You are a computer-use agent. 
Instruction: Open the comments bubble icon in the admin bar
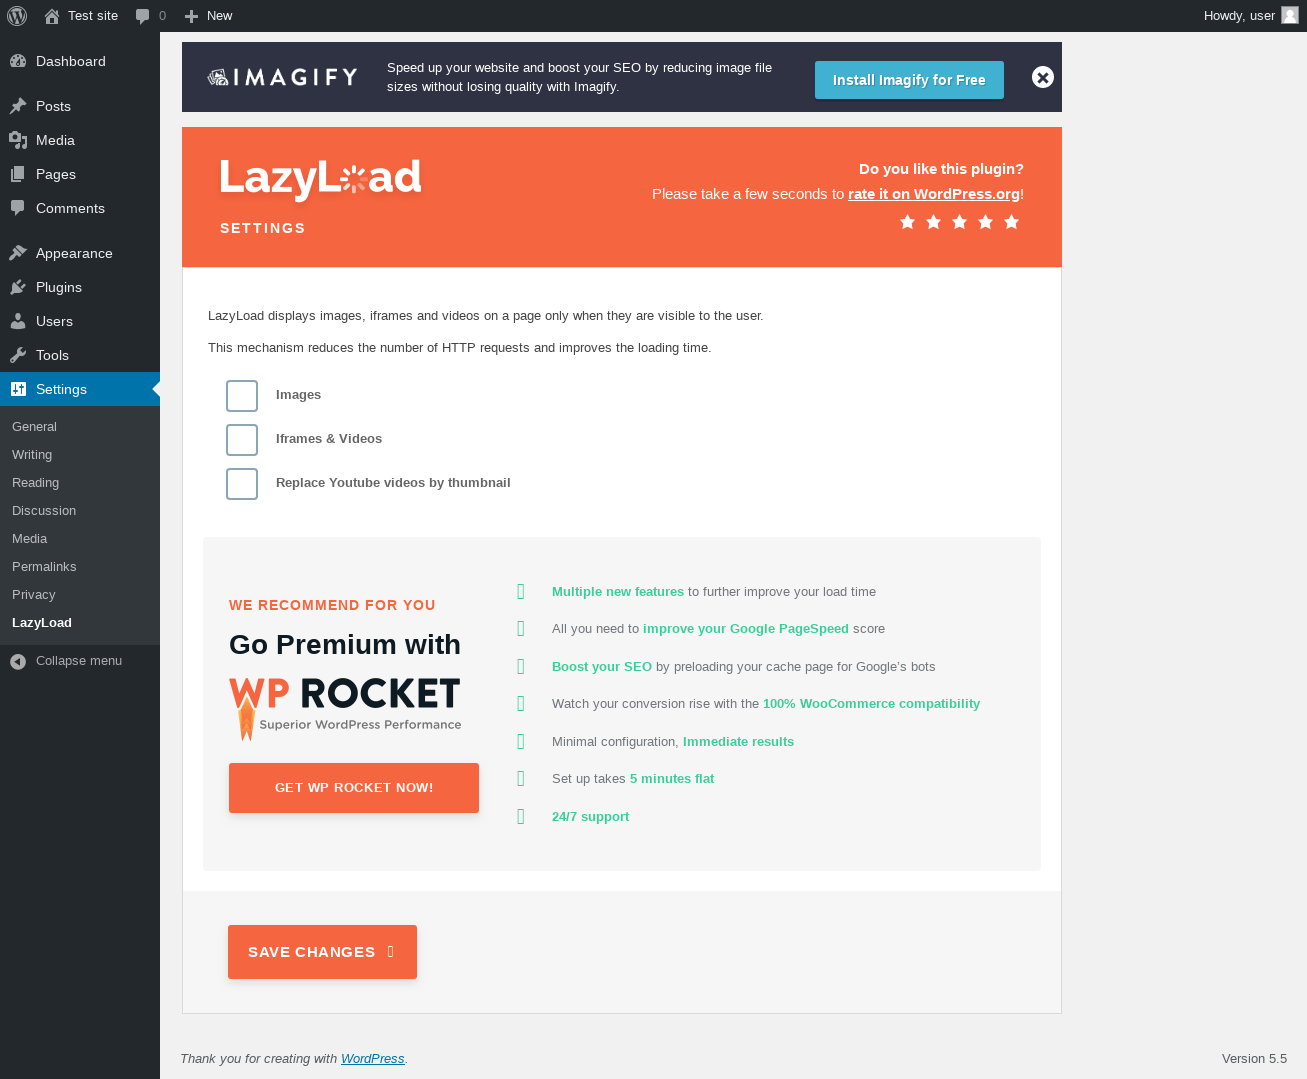coord(143,16)
